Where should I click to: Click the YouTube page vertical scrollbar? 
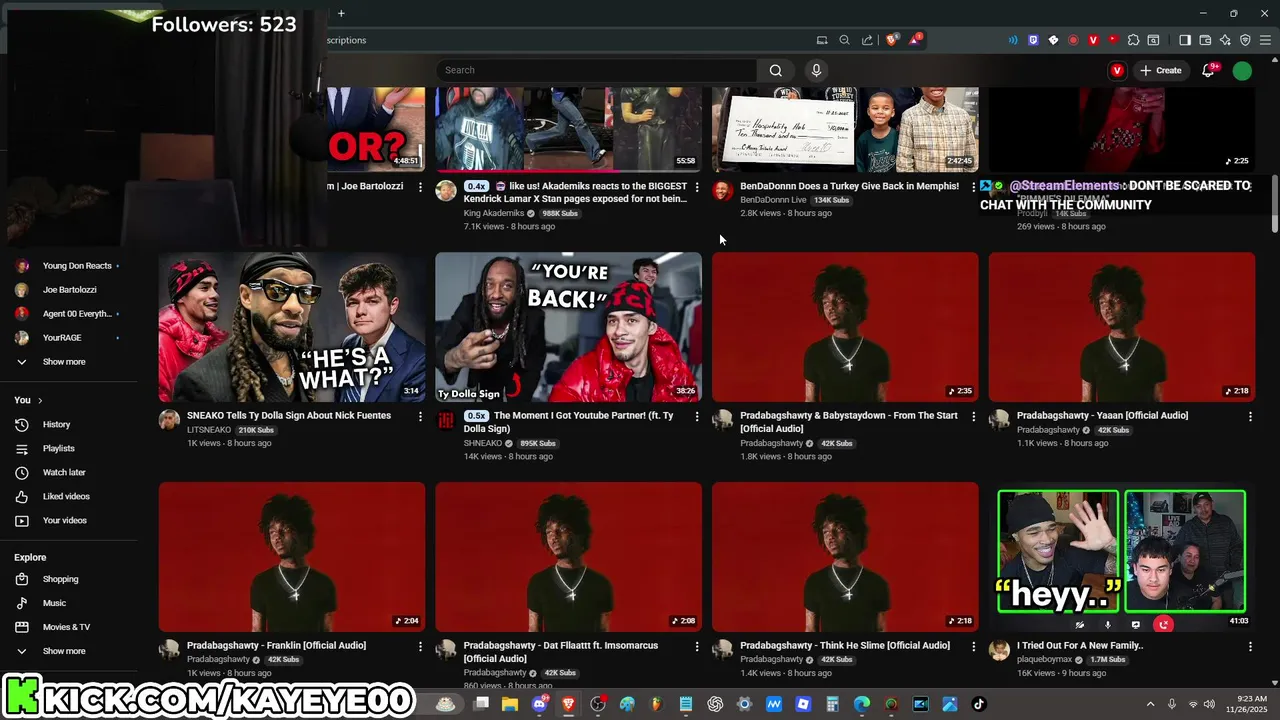tap(1274, 206)
